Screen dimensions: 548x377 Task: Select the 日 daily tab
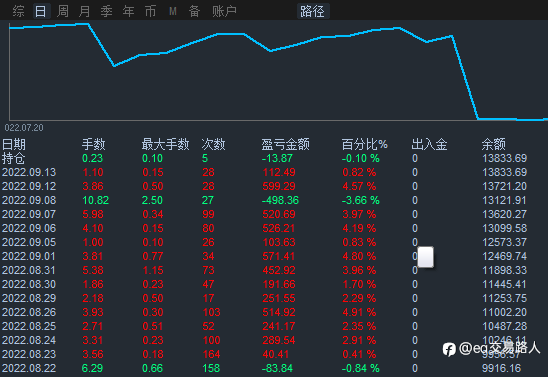[x=41, y=11]
